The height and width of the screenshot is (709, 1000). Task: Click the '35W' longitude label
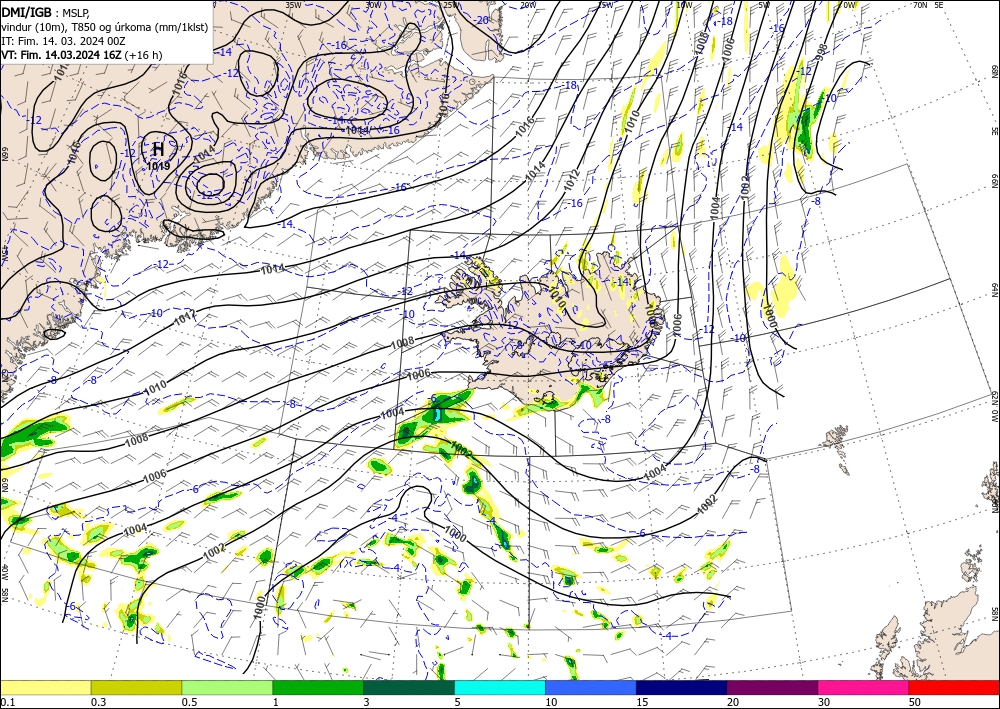[293, 4]
